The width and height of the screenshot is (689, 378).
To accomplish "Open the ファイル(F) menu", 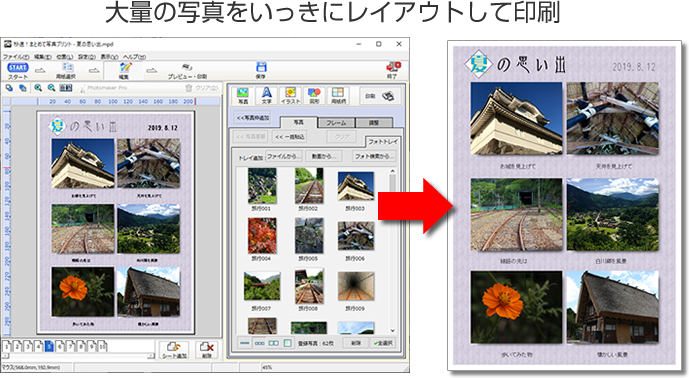I will 16,57.
